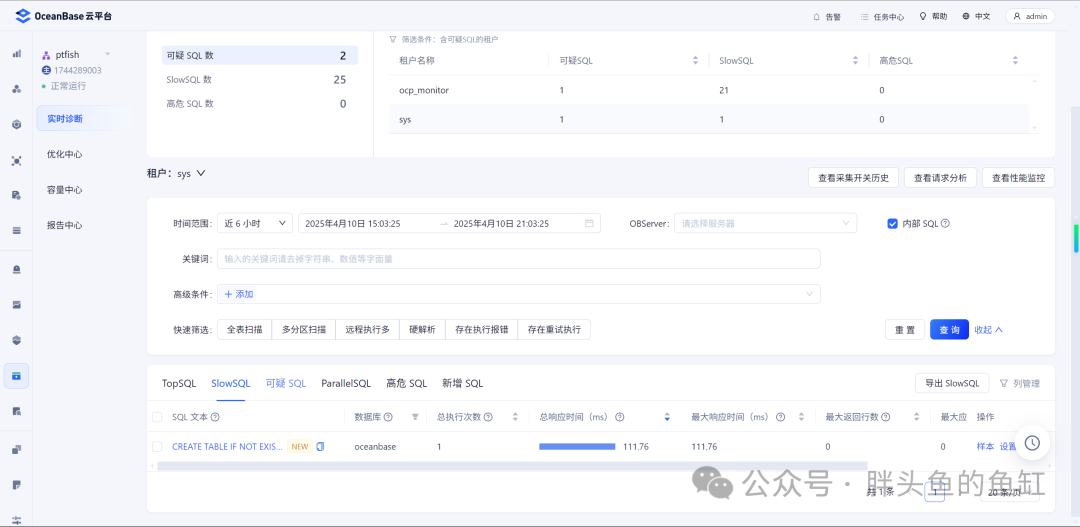The width and height of the screenshot is (1080, 527).
Task: Click the 查询 query button
Action: tap(949, 329)
